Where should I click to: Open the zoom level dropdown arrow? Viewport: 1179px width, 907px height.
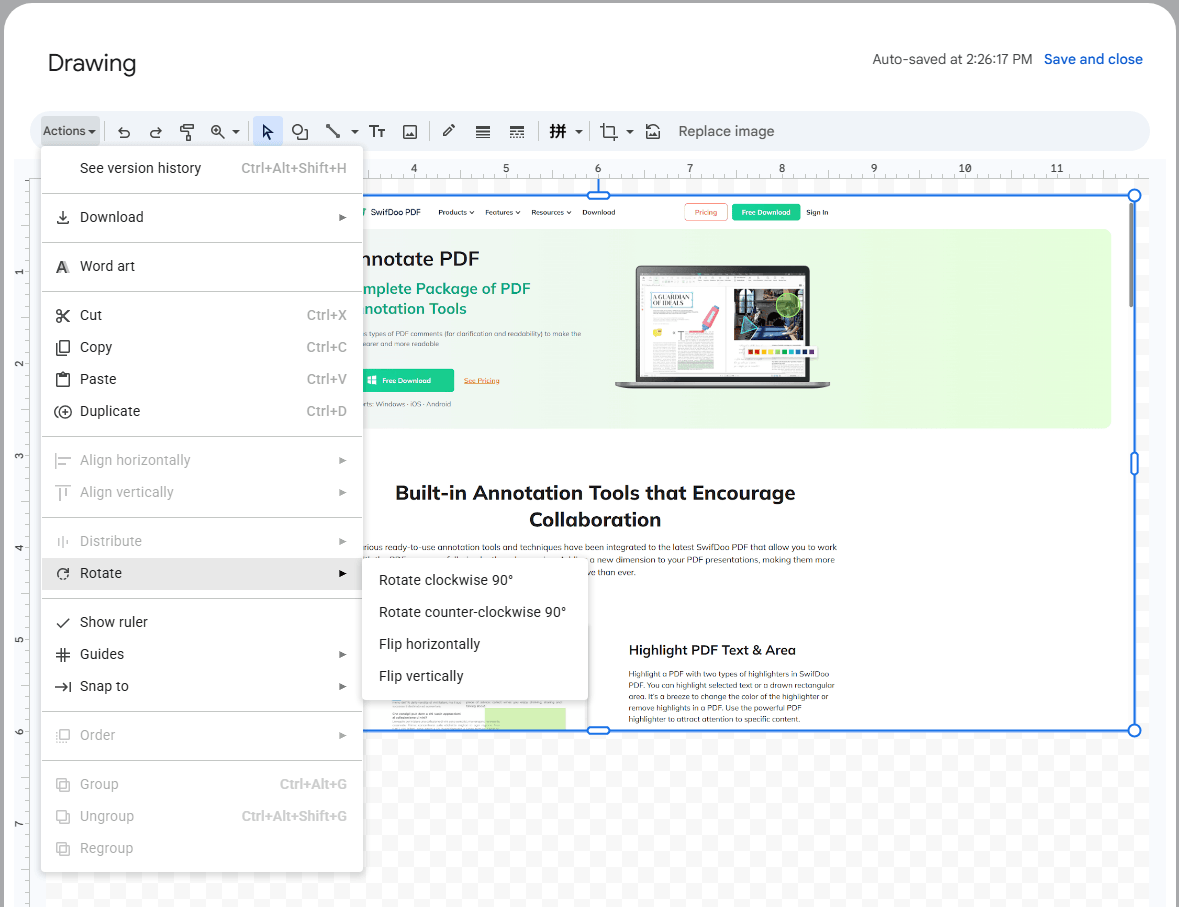[236, 132]
